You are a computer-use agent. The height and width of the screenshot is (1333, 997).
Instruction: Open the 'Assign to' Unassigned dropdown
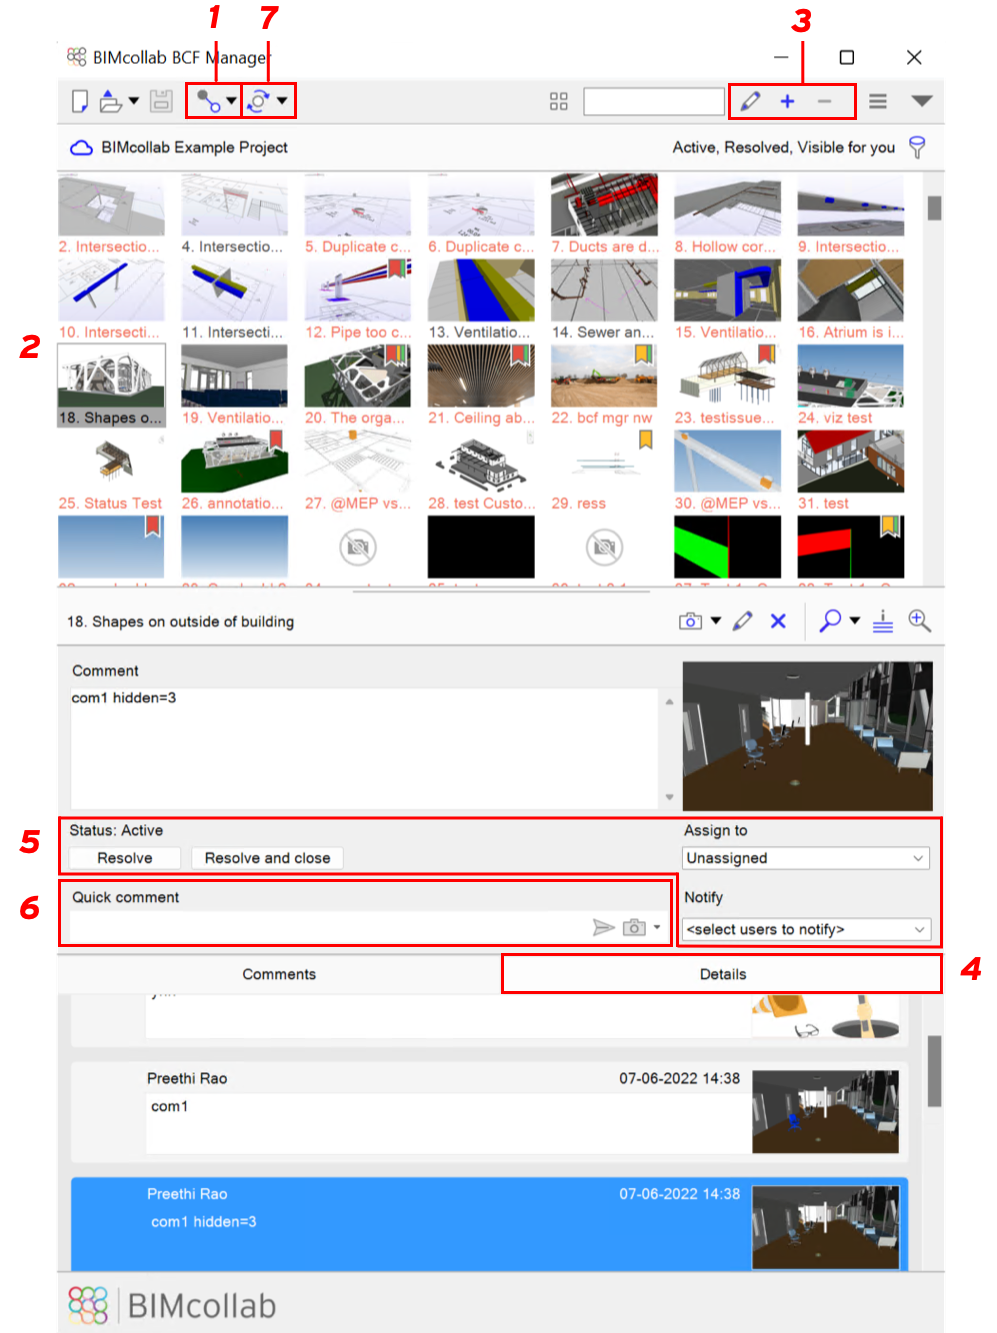pyautogui.click(x=806, y=858)
